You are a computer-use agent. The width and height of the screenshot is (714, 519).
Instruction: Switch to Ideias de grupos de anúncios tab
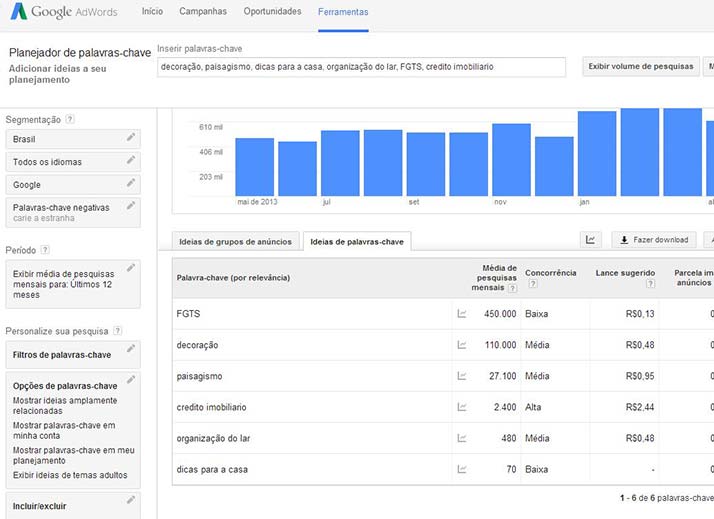pos(235,241)
